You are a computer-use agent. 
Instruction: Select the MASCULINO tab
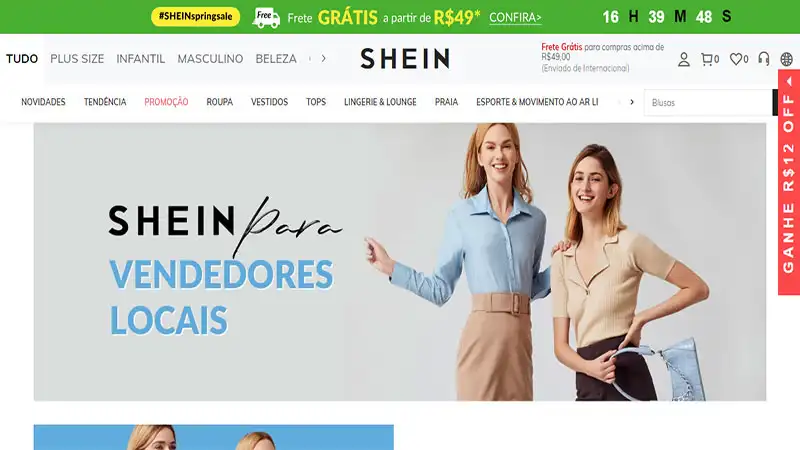[x=210, y=59]
